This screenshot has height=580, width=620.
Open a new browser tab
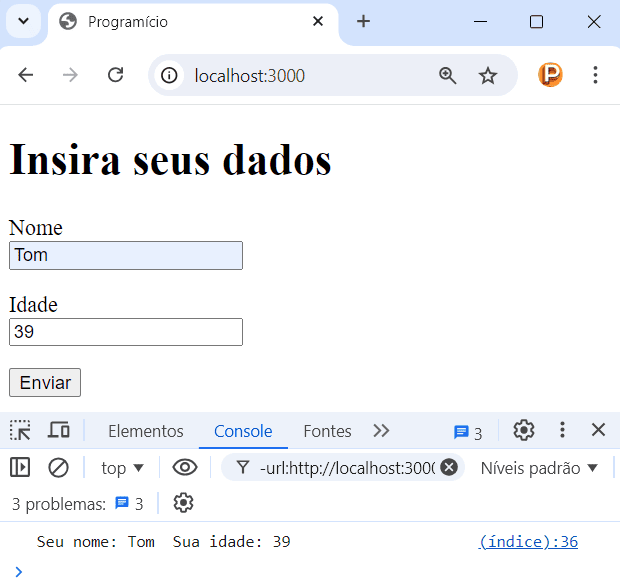click(x=363, y=21)
